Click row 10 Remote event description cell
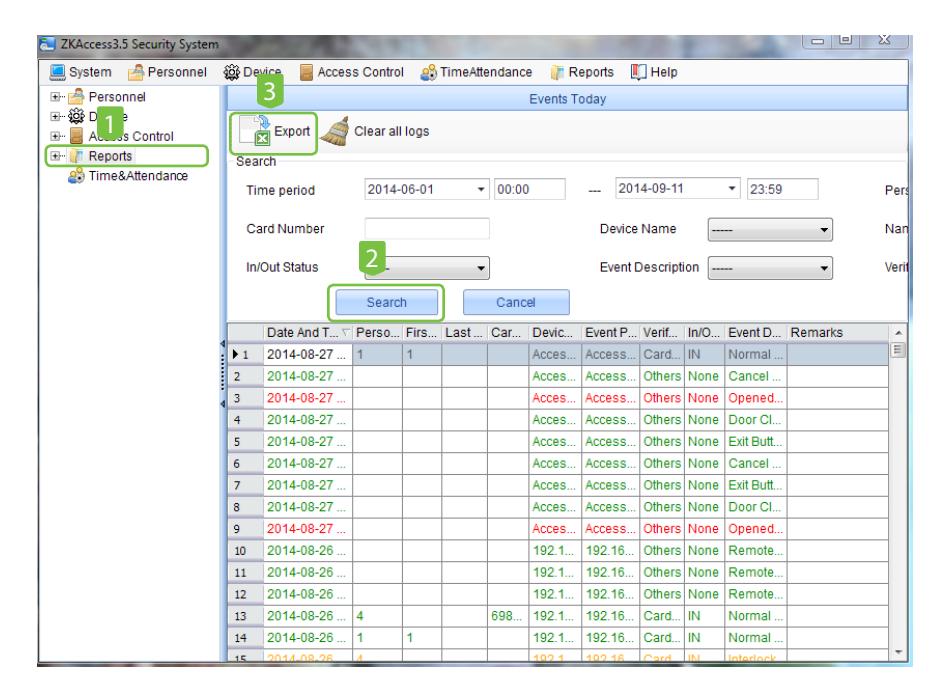The height and width of the screenshot is (700, 946). click(755, 550)
